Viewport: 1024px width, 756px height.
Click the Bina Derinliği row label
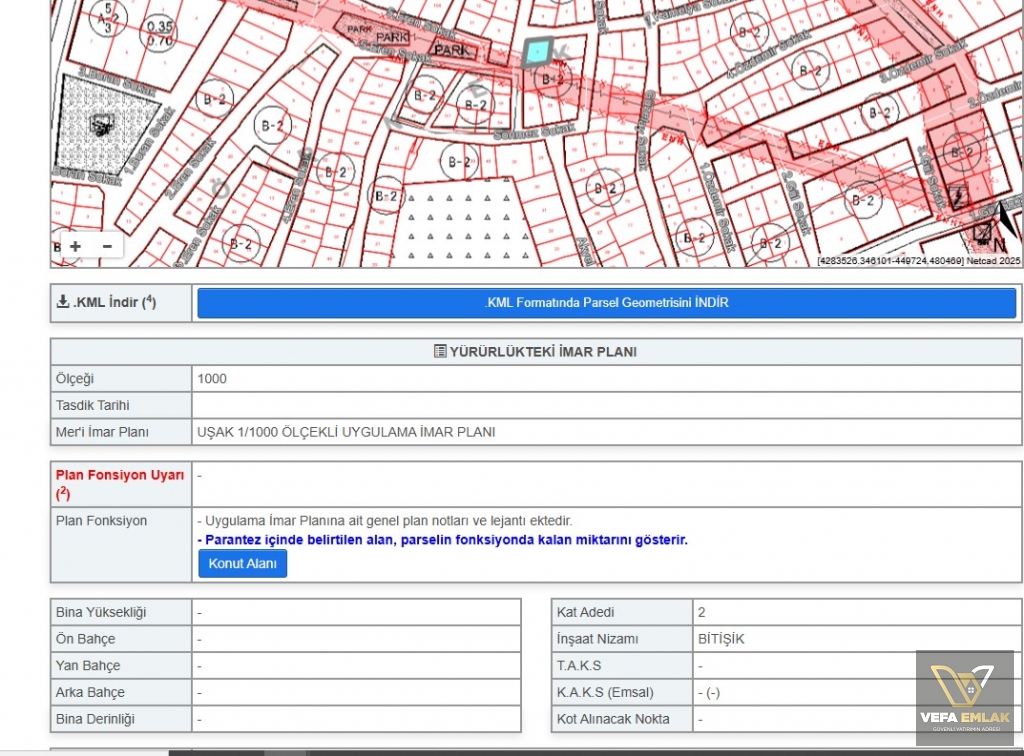point(95,719)
